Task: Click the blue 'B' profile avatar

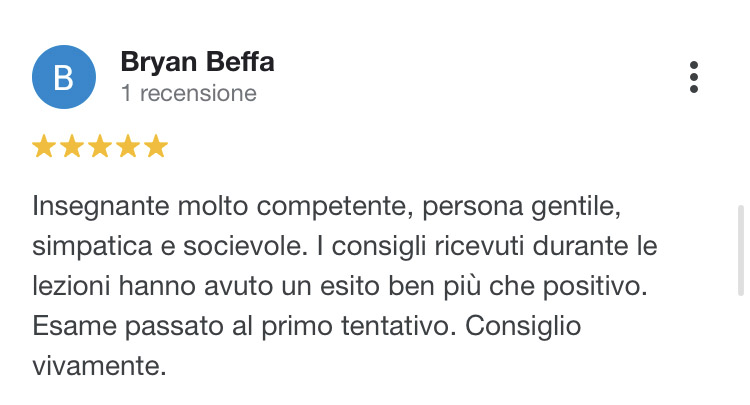Action: [64, 77]
